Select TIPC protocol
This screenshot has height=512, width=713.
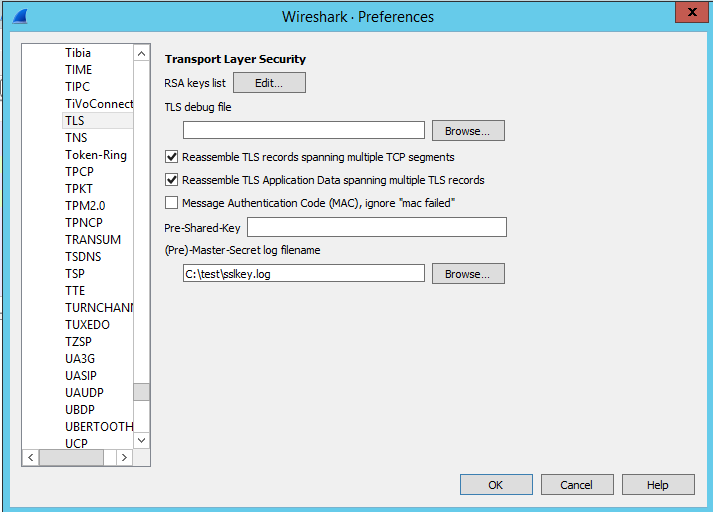(77, 86)
